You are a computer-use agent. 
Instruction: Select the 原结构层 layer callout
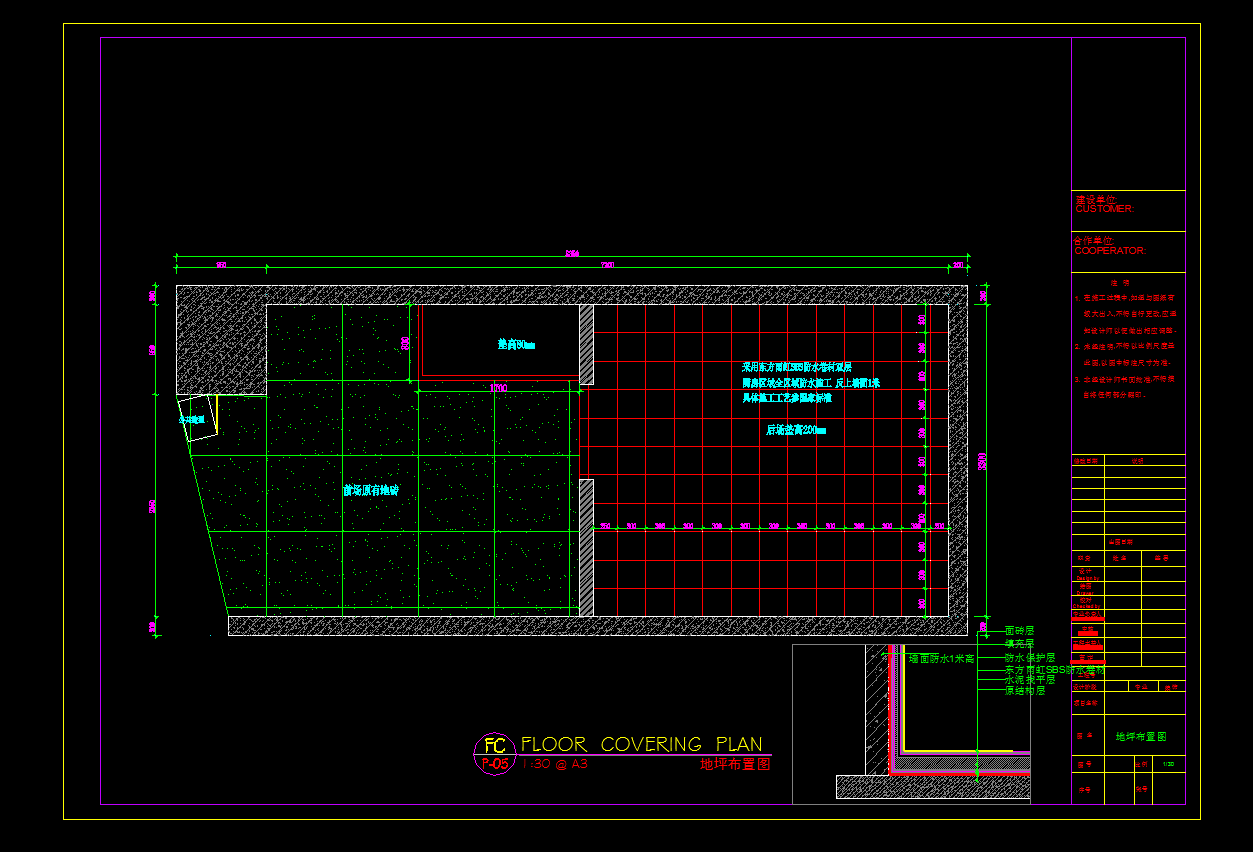[1024, 691]
